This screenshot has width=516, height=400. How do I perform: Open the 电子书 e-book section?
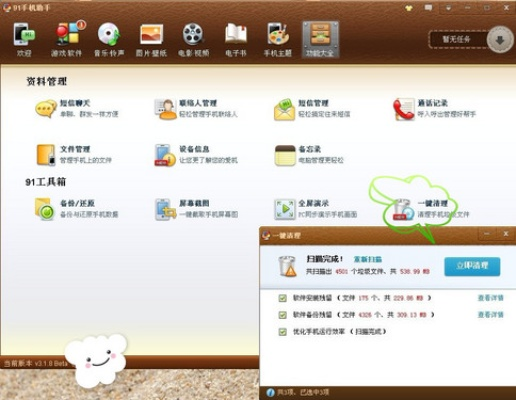[236, 39]
